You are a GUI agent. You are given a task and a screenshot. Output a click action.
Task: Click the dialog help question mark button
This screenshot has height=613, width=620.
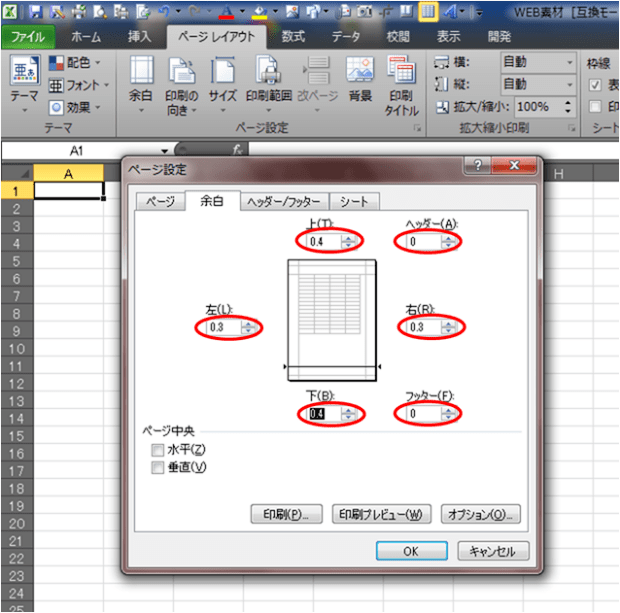pos(478,165)
